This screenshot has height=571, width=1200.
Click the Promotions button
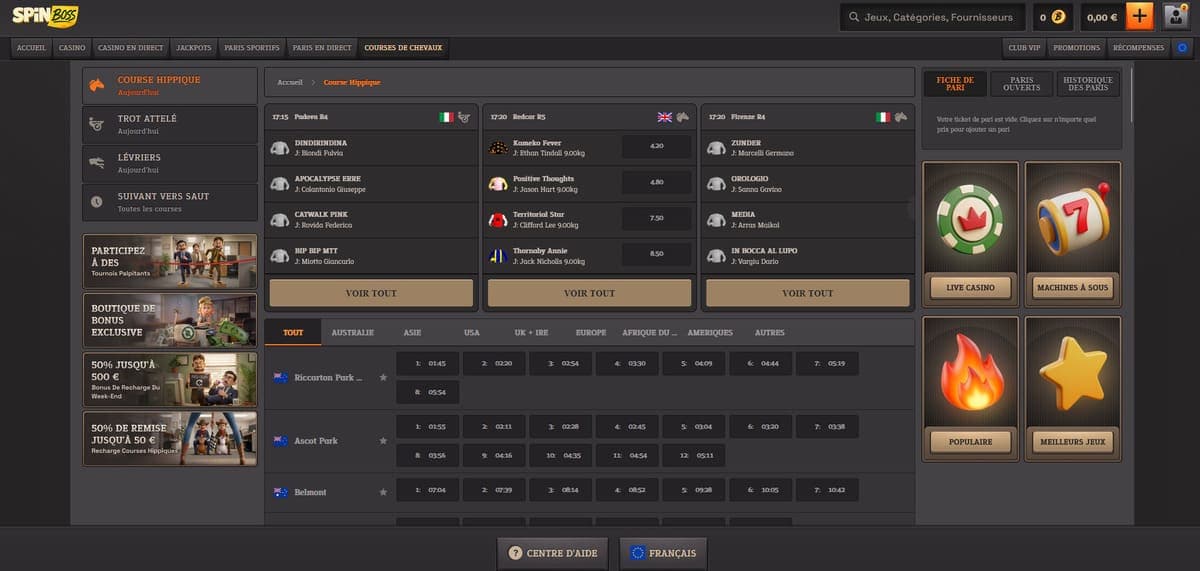click(x=1076, y=47)
